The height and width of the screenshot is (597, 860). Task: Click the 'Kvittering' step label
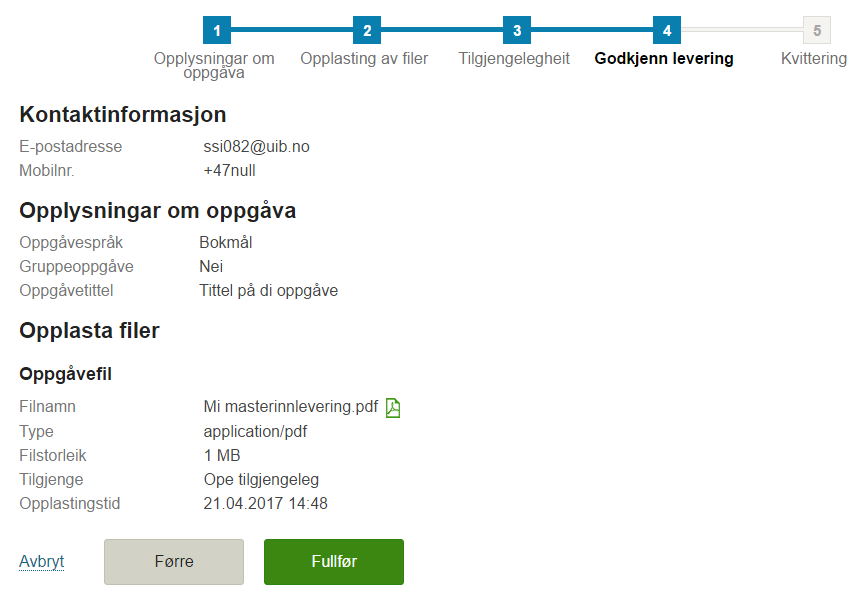tap(814, 58)
